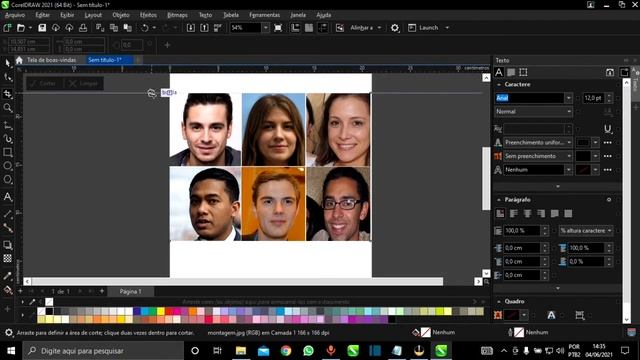Open the Layout menu

[93, 15]
